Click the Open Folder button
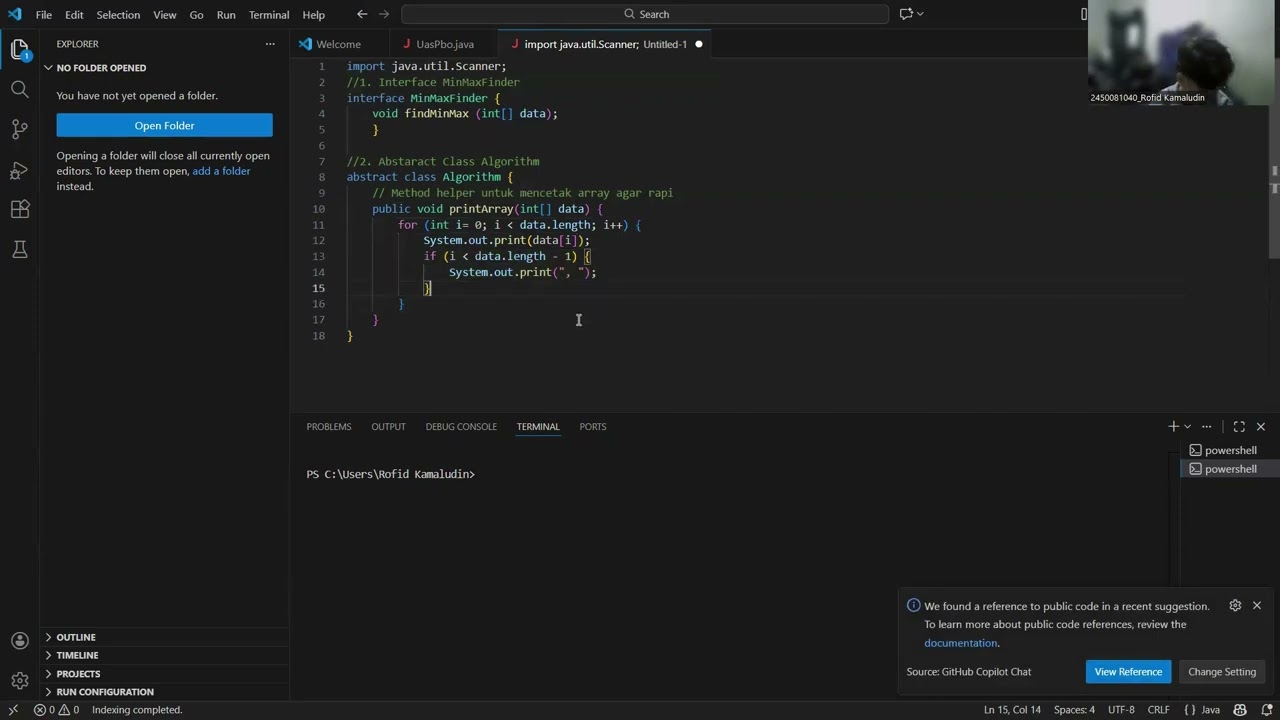Screen dimensions: 1280x720 click(164, 125)
